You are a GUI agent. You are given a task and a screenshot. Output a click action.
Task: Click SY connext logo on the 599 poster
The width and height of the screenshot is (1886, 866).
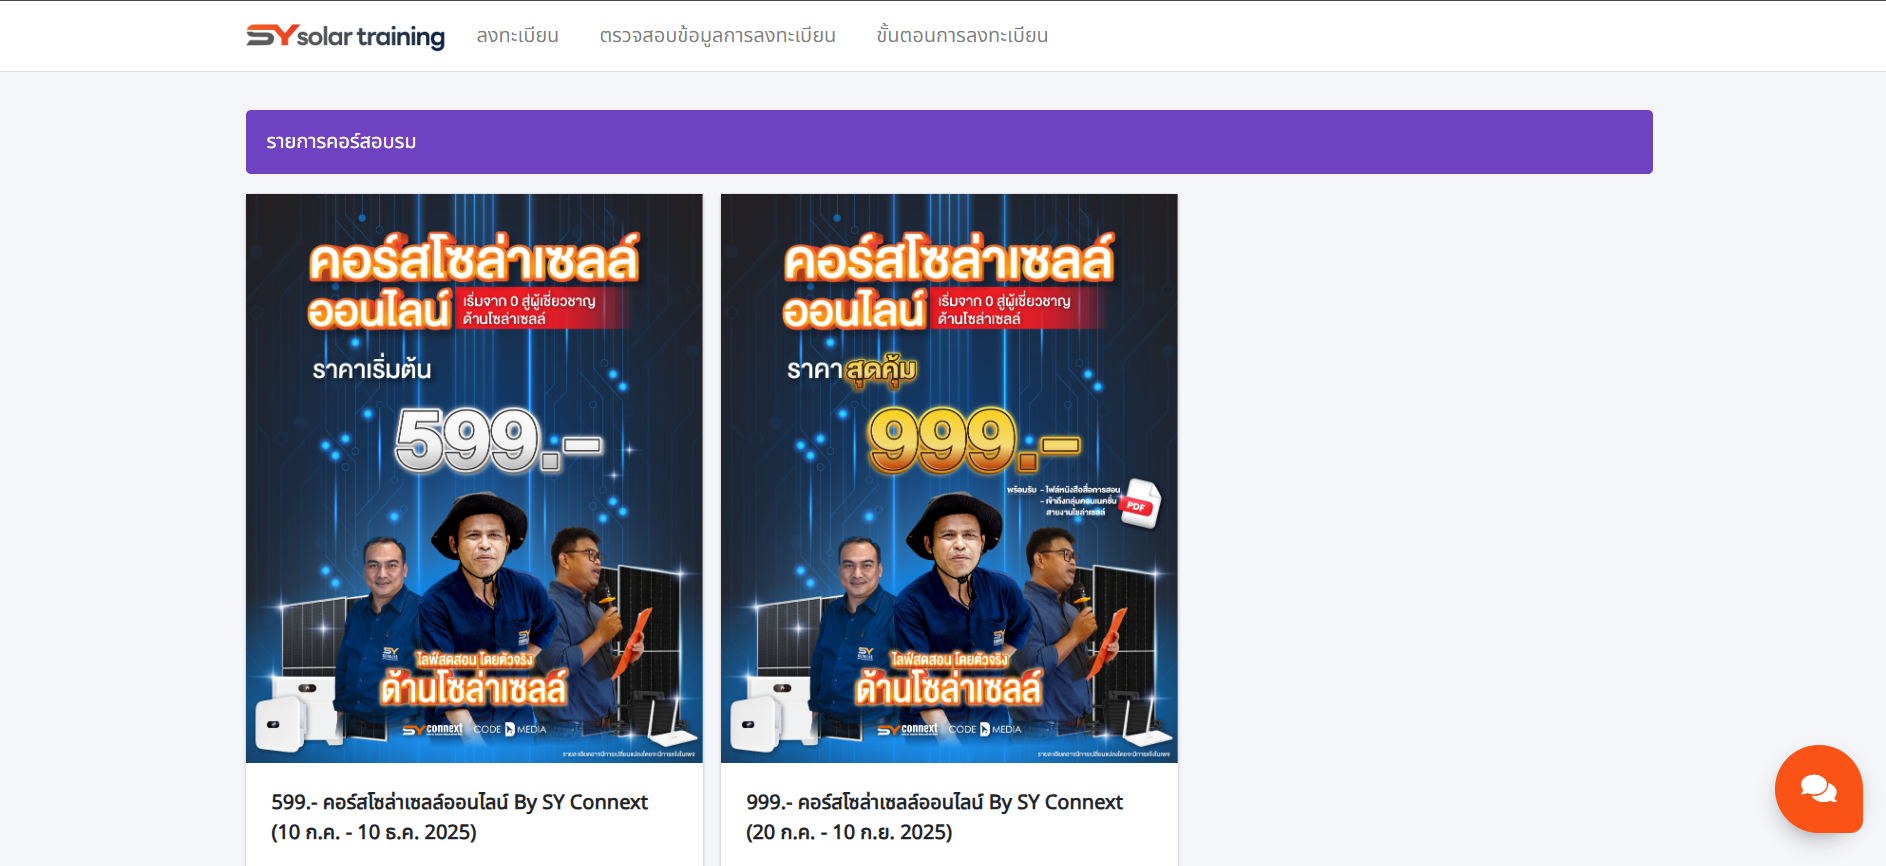click(x=433, y=730)
